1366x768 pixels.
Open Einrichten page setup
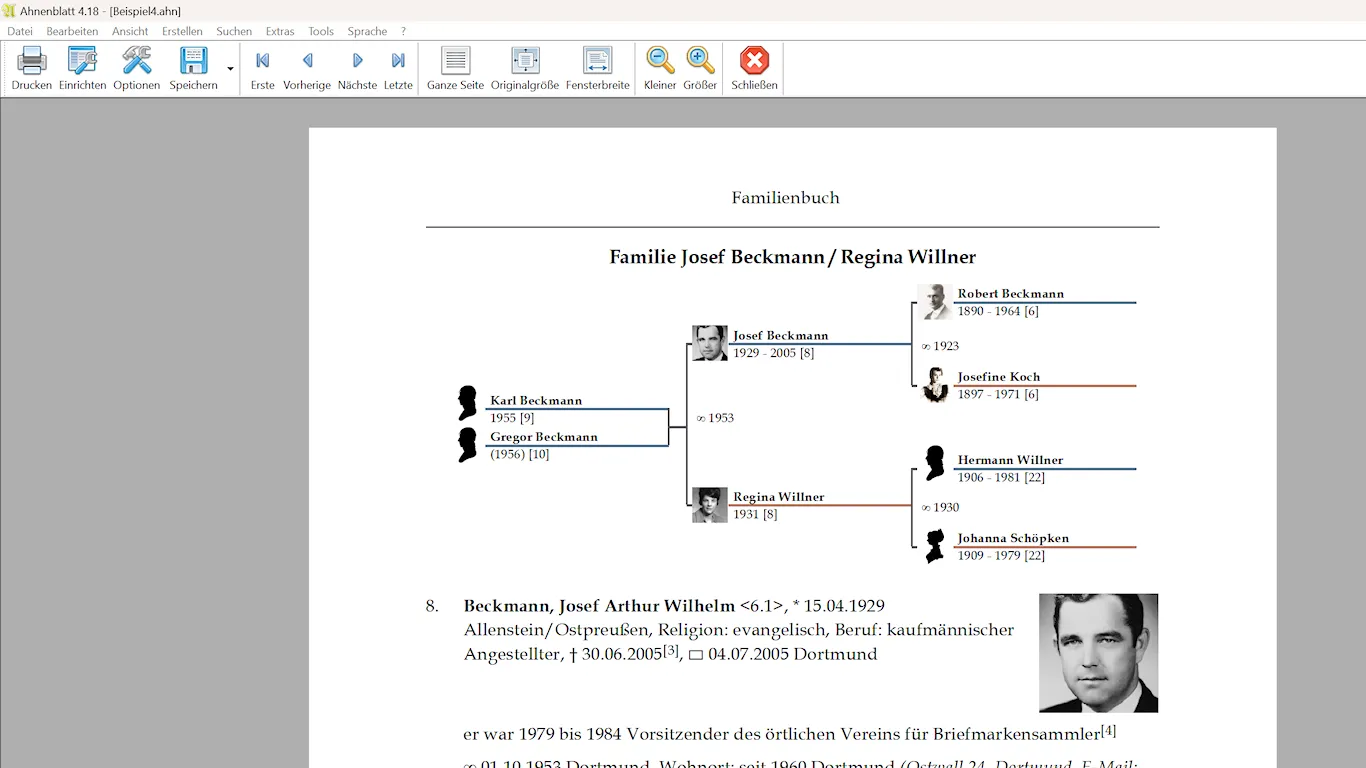click(82, 61)
